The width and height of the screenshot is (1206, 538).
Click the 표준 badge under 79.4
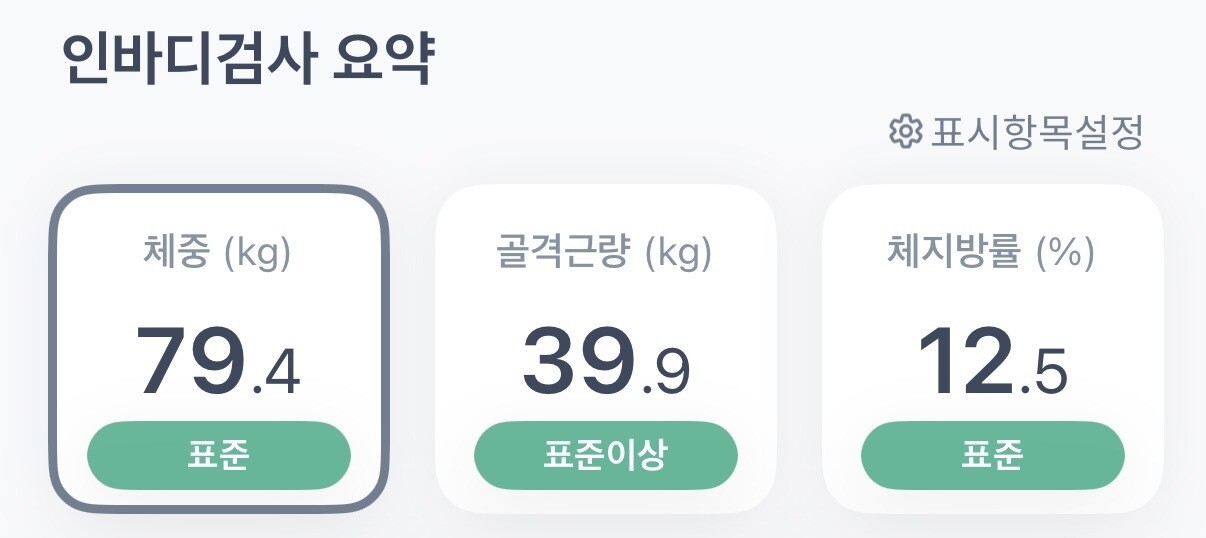pyautogui.click(x=219, y=455)
